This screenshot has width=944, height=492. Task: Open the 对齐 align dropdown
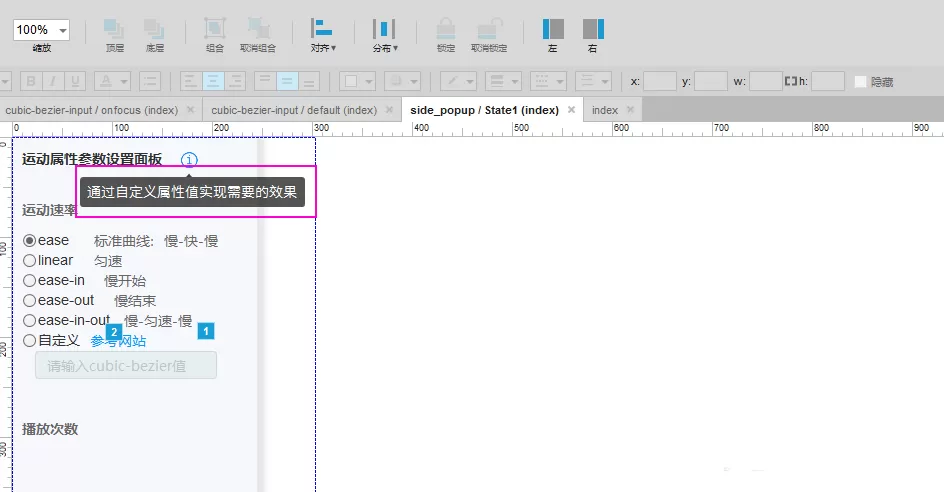click(x=323, y=35)
